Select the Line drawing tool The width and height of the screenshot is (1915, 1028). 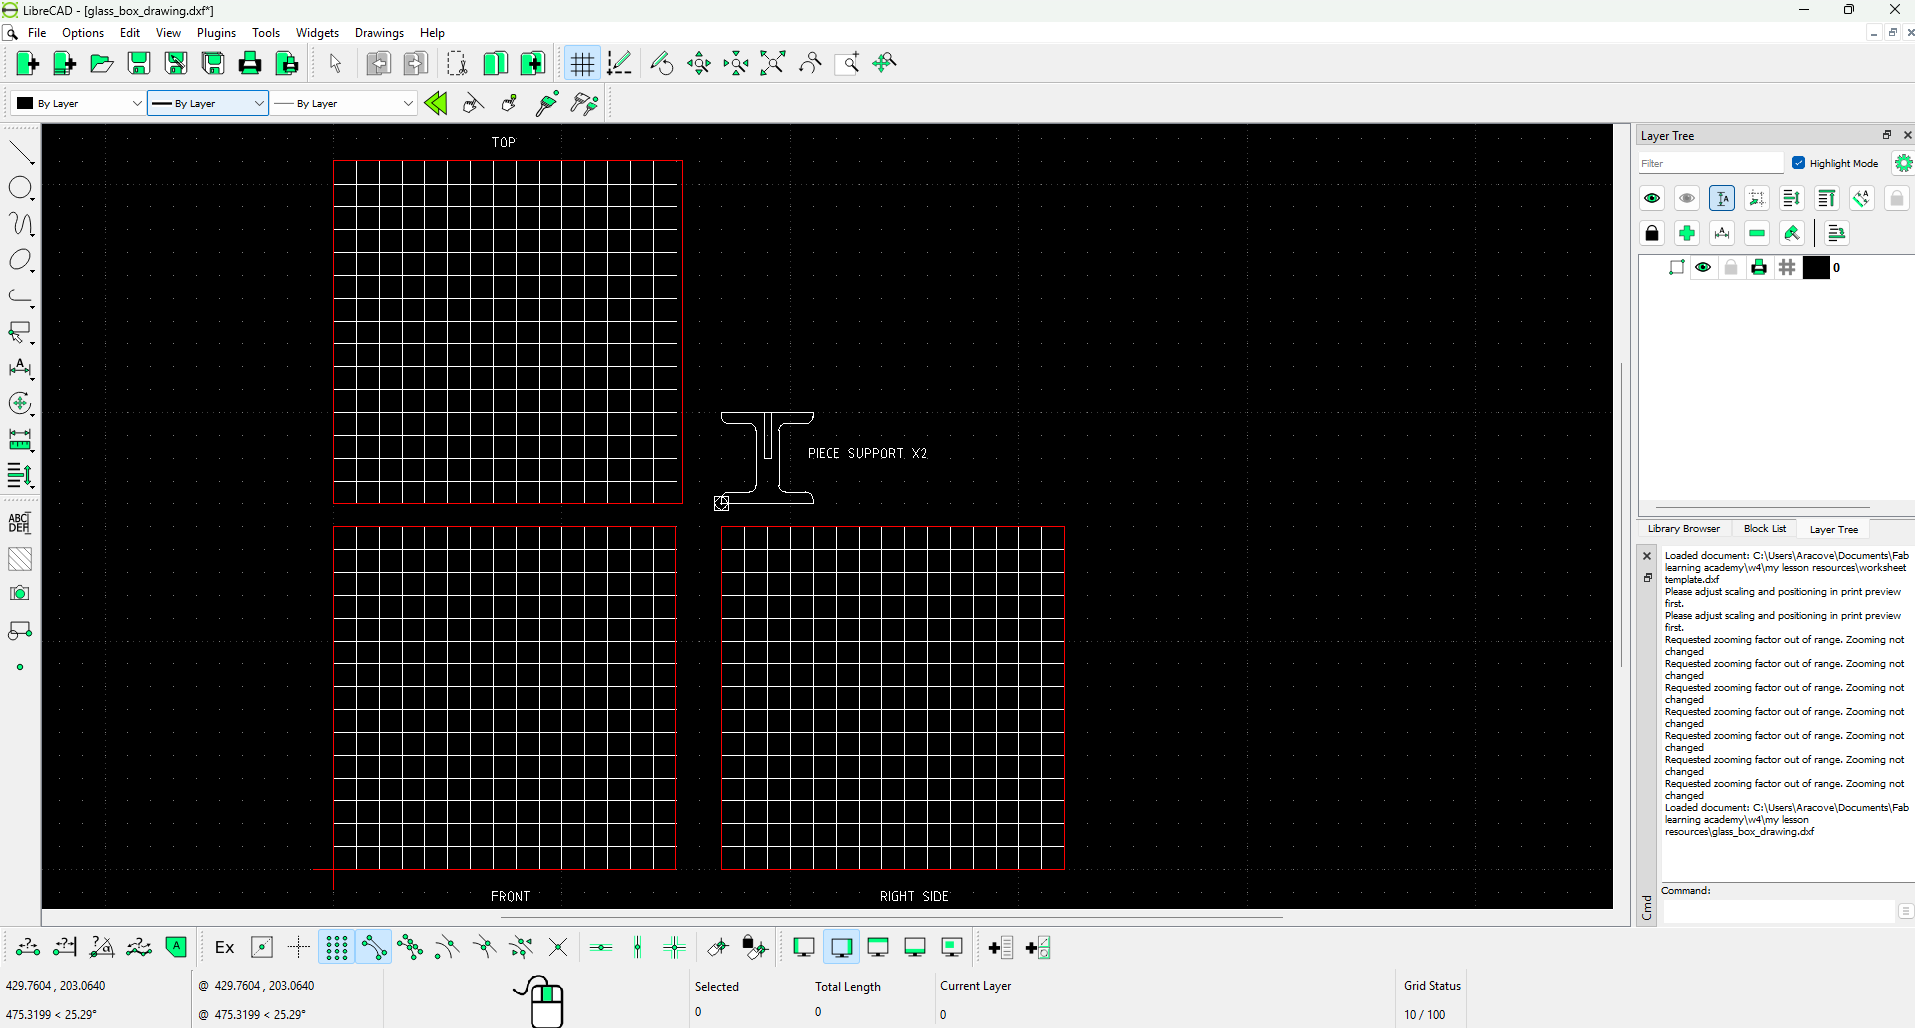21,153
